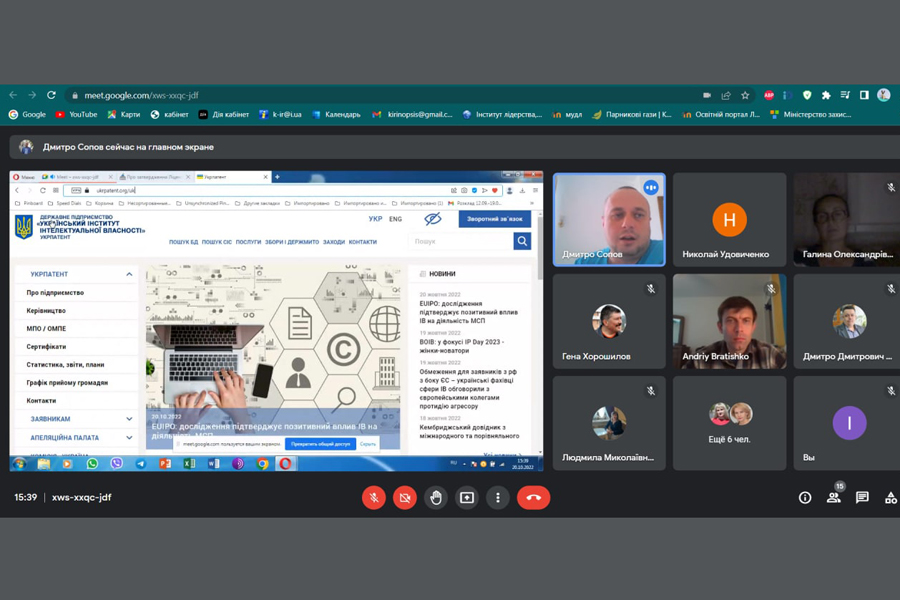Open Chrome profile avatar menu
The width and height of the screenshot is (900, 600).
coord(883,95)
